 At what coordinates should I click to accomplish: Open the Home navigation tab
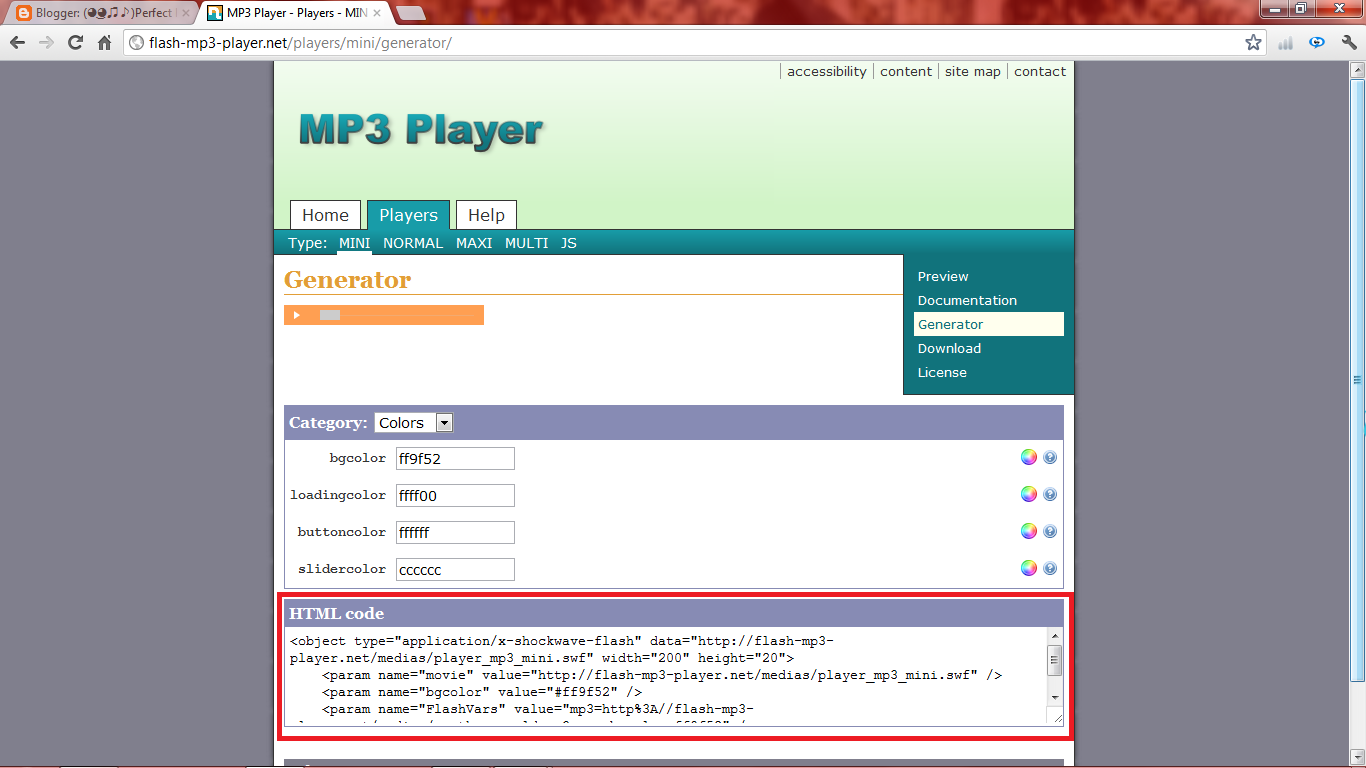325,215
